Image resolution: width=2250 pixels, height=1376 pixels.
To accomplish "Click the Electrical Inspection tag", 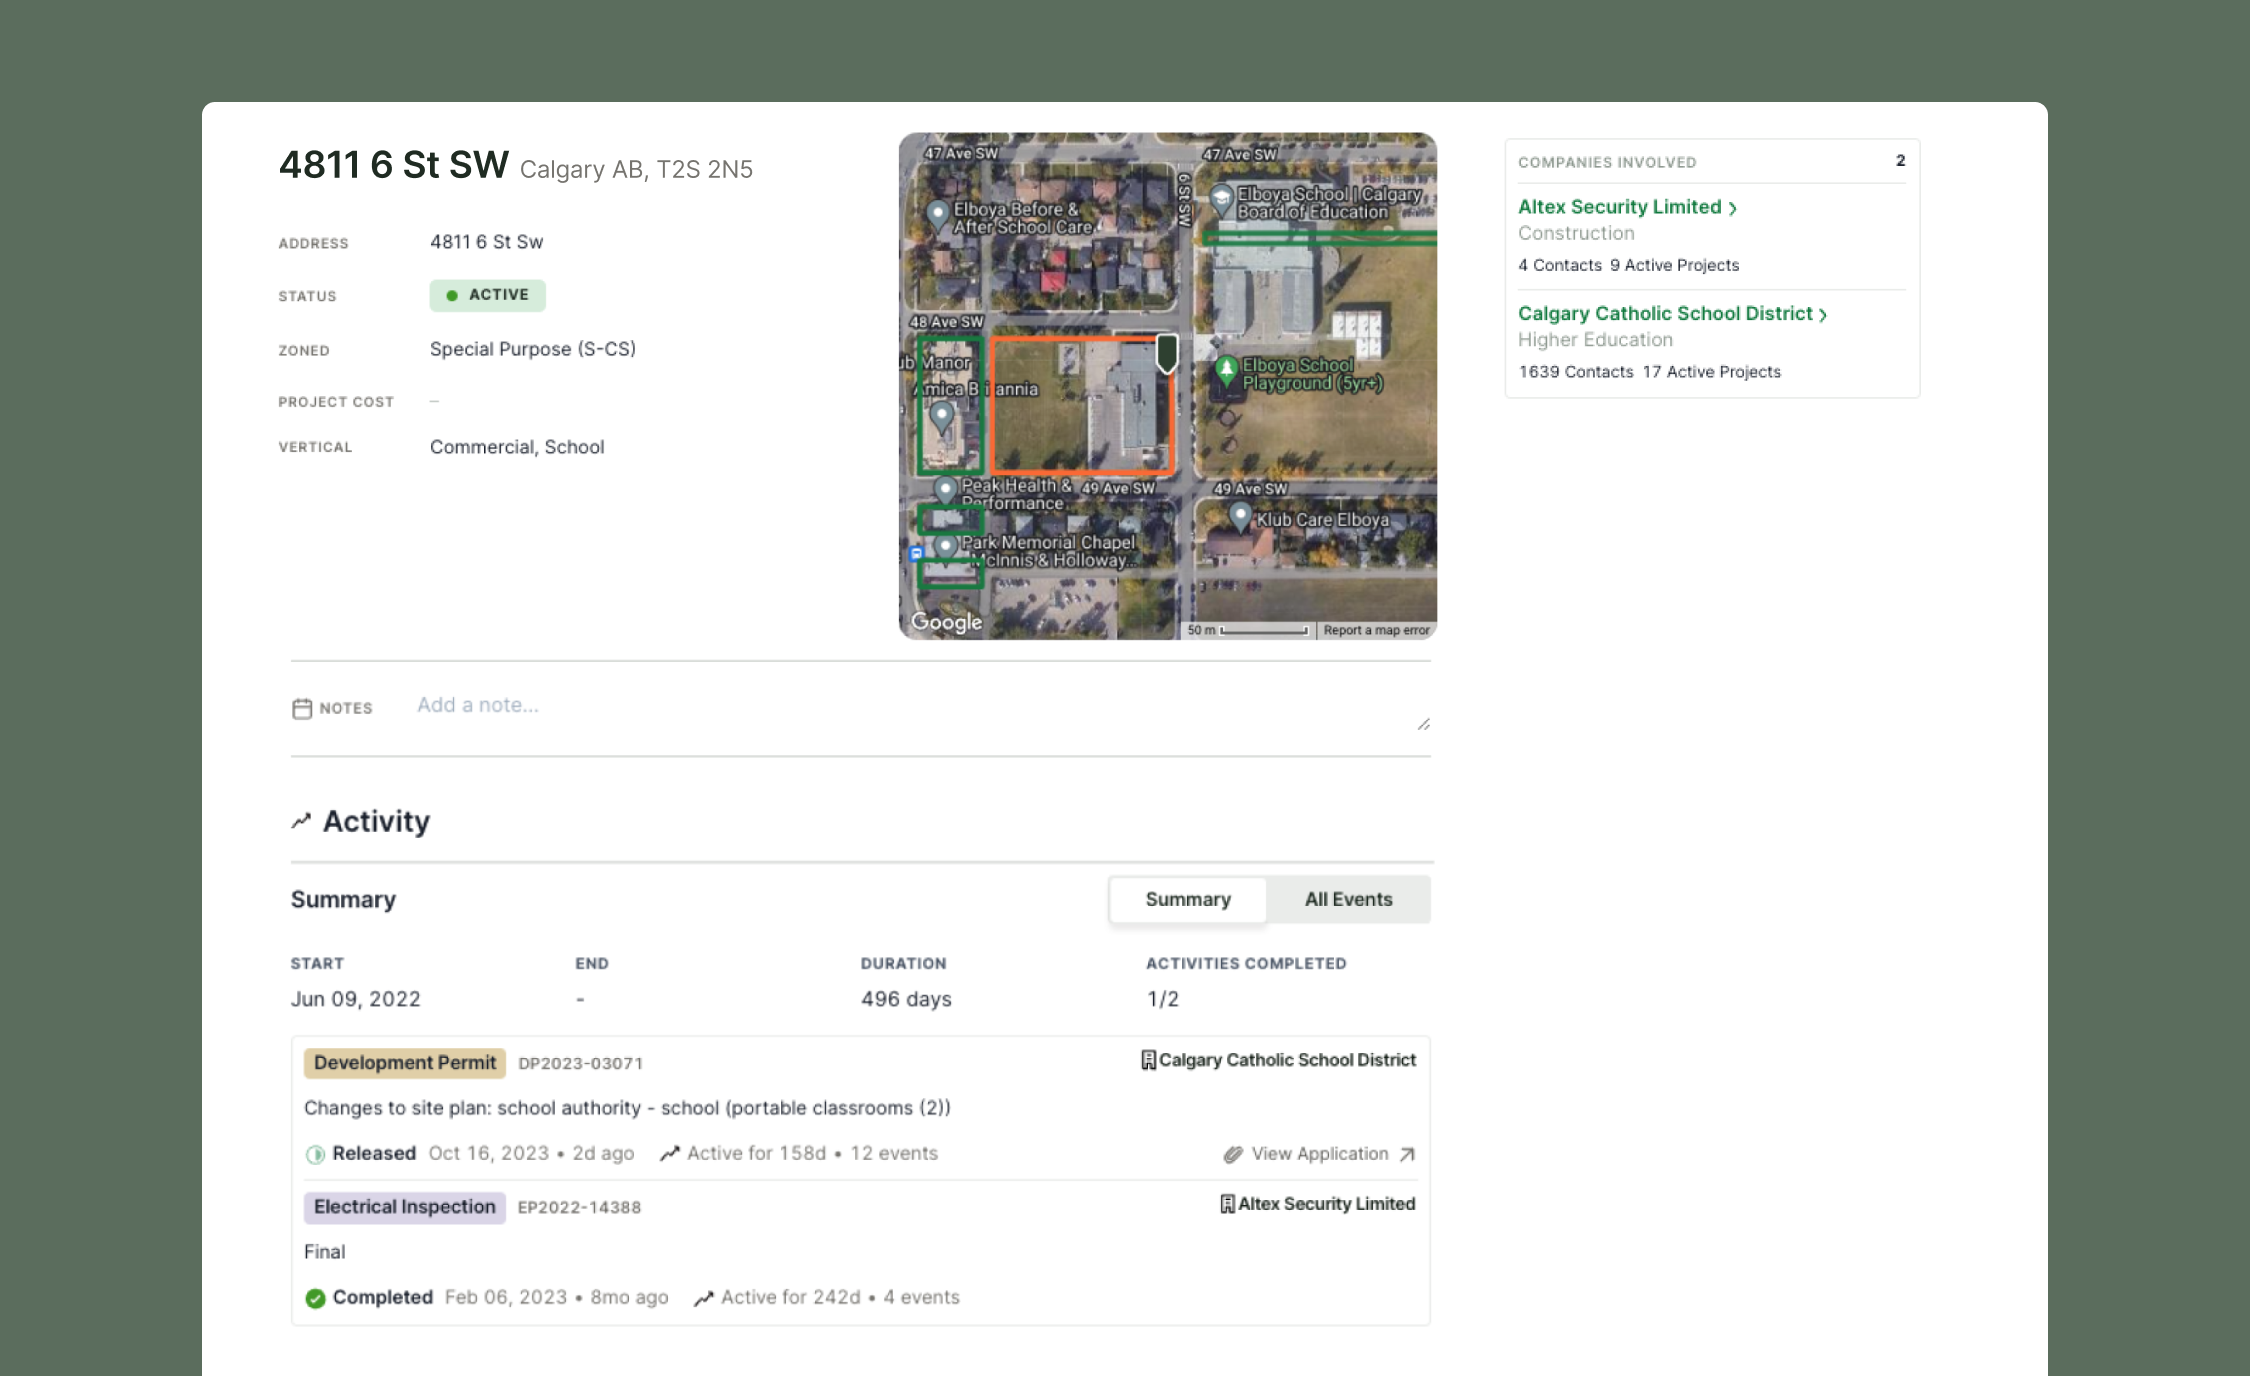I will click(x=404, y=1207).
